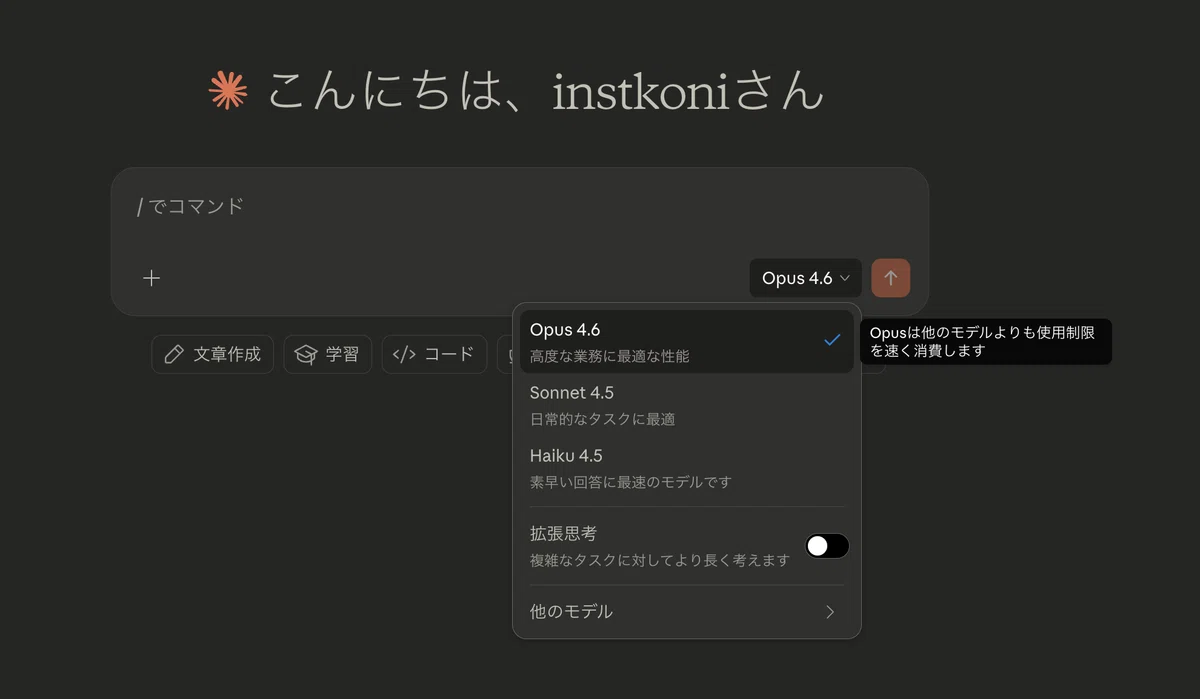This screenshot has height=699, width=1200.
Task: Choose Sonnet 4.5 from the model menu
Action: [686, 404]
